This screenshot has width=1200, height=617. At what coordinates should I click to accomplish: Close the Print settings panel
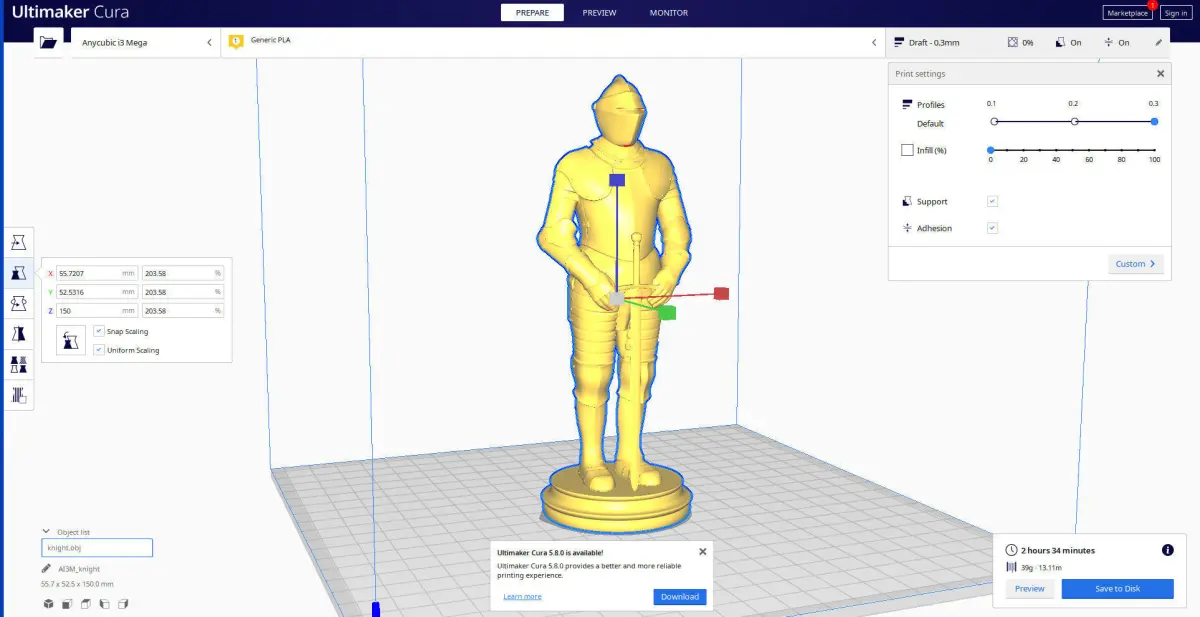[x=1160, y=74]
